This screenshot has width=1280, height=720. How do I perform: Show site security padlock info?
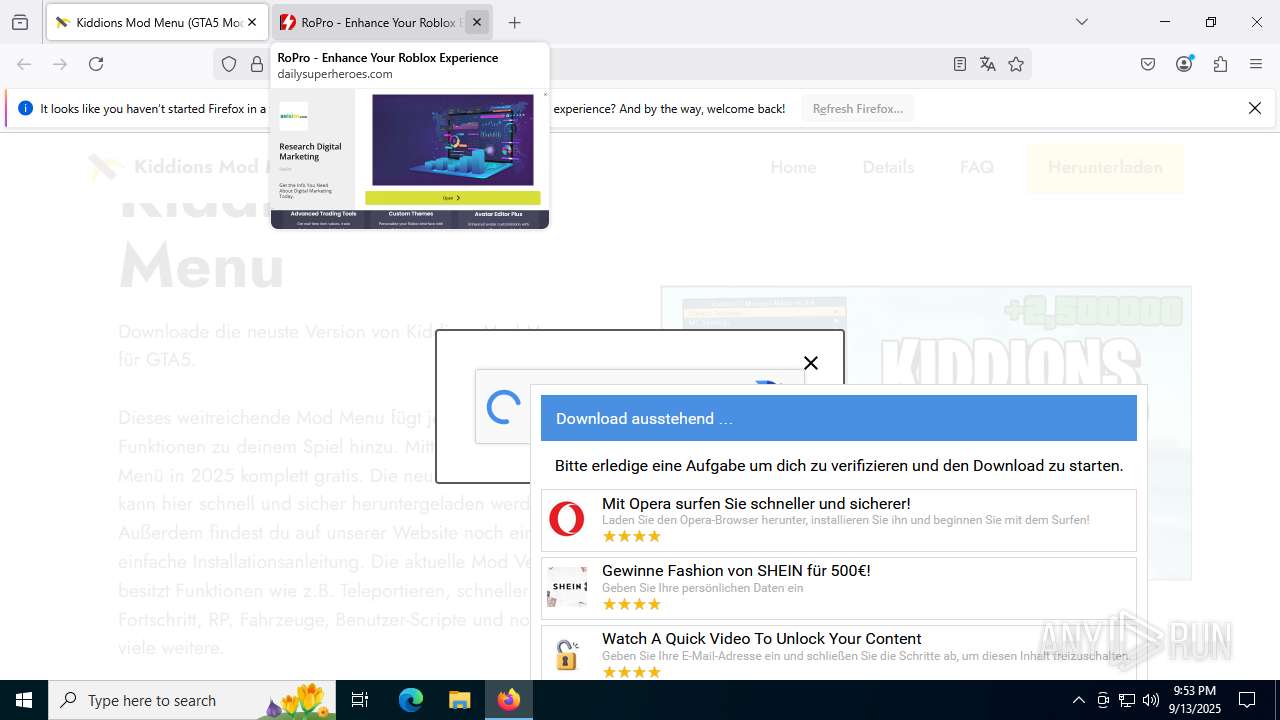pyautogui.click(x=257, y=64)
